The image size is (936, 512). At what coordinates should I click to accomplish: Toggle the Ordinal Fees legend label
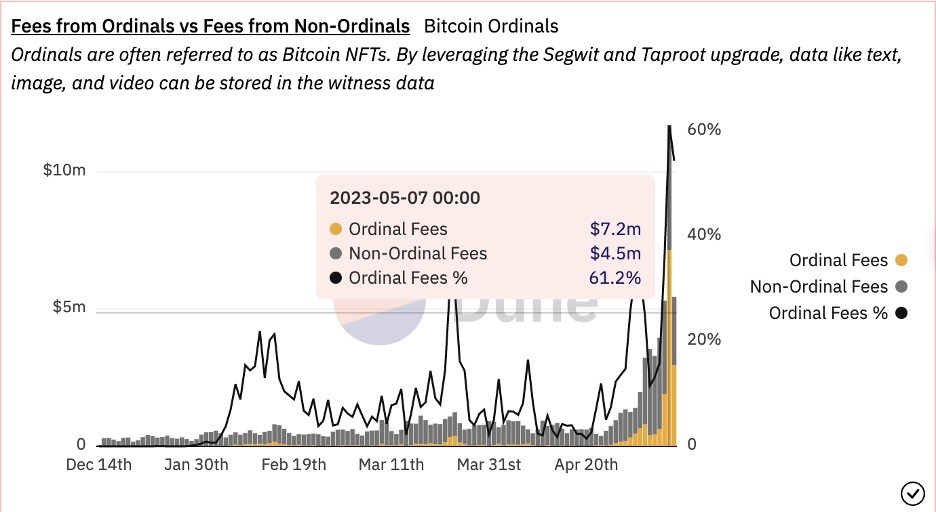click(838, 260)
